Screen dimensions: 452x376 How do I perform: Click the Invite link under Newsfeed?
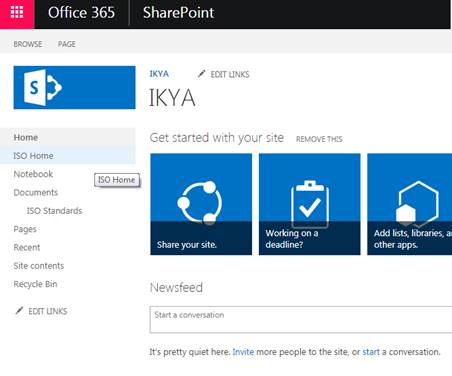click(243, 352)
